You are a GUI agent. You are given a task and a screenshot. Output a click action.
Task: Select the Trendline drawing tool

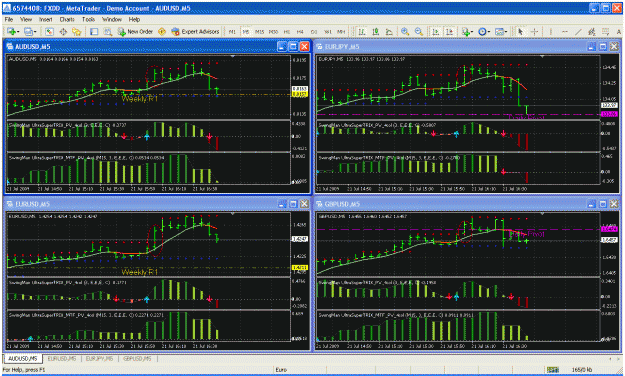tap(578, 31)
